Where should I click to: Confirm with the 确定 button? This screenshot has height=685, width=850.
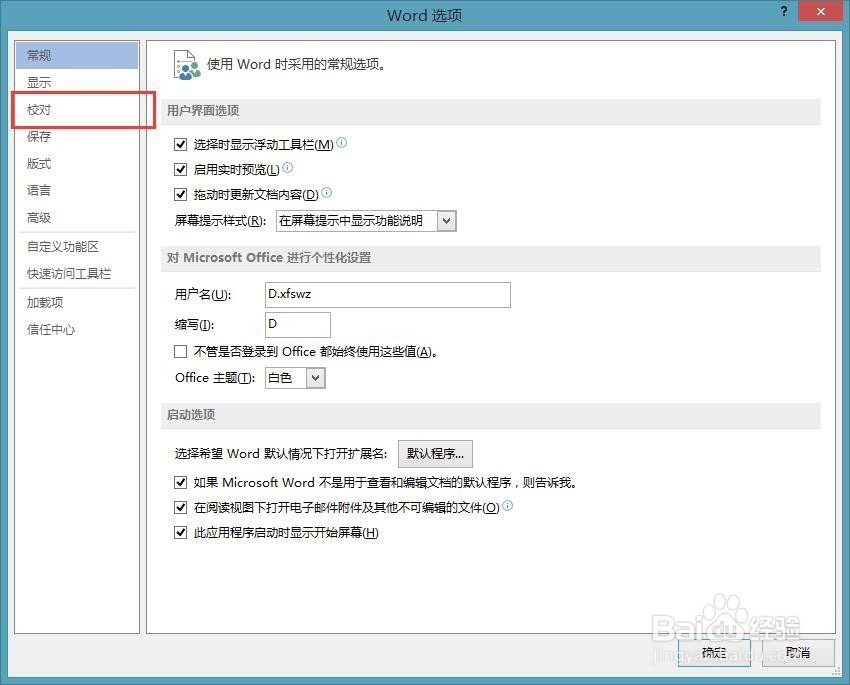[x=714, y=652]
